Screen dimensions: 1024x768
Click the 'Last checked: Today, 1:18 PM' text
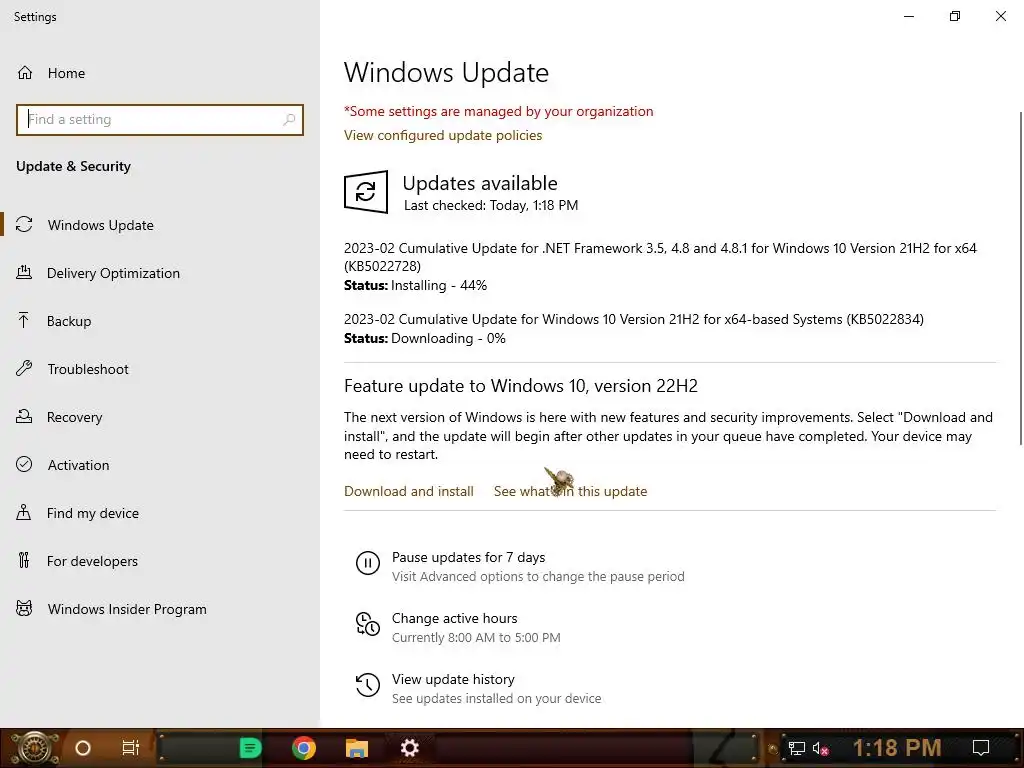click(x=491, y=205)
